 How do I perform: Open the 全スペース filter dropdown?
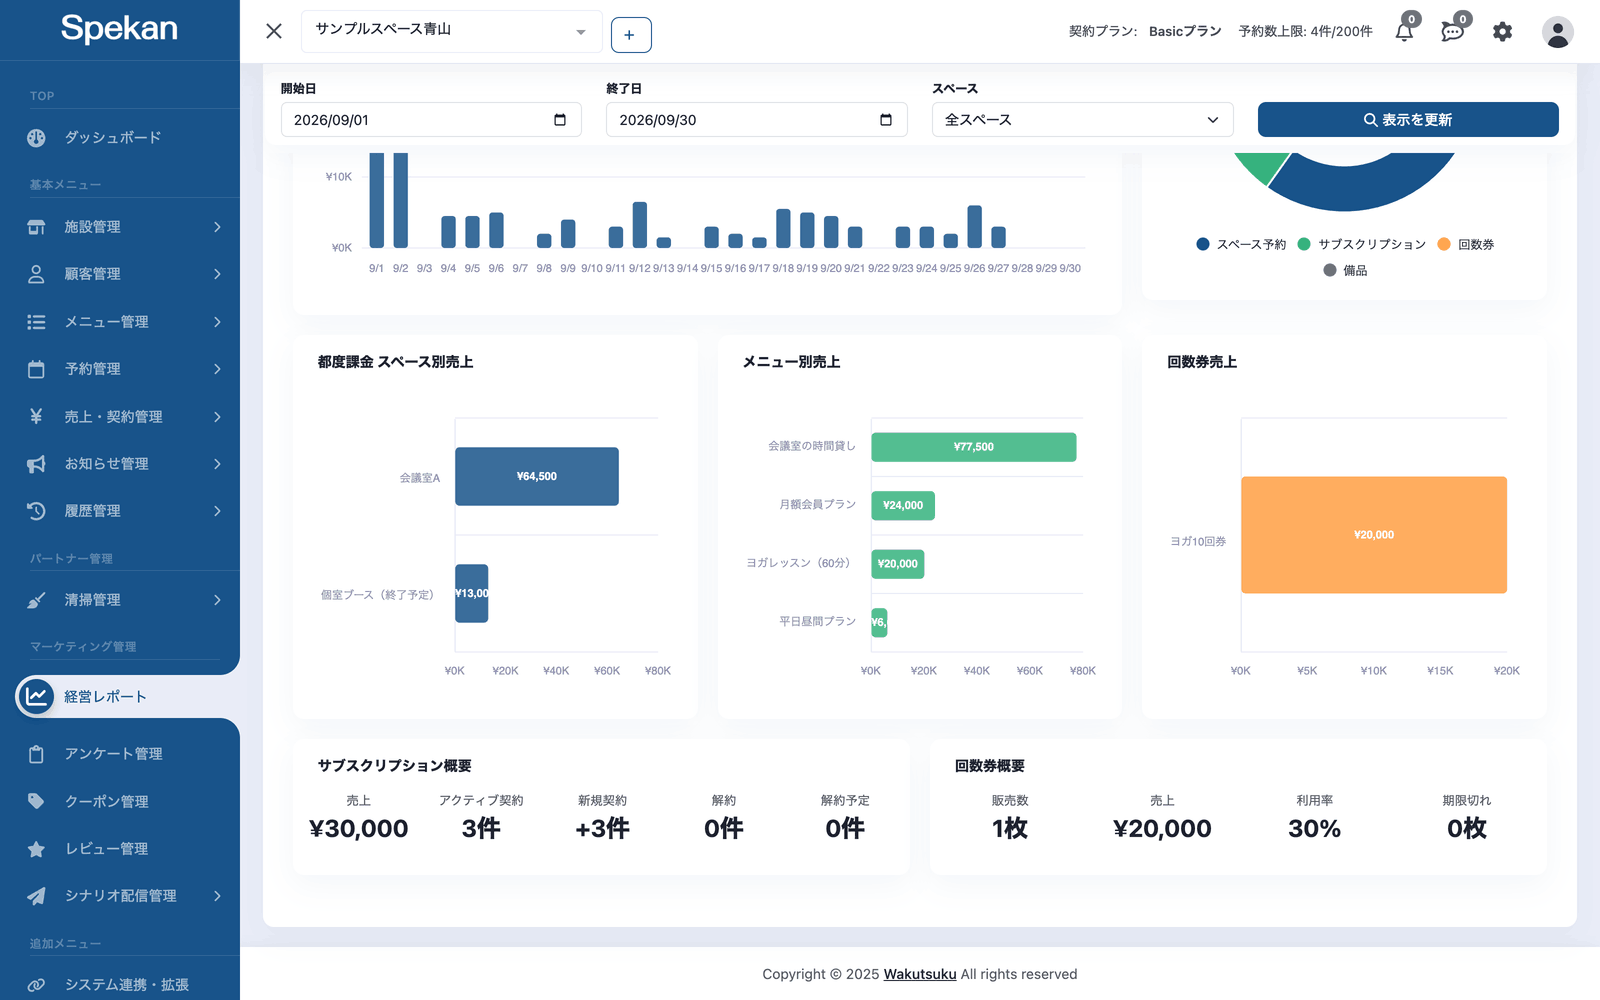coord(1082,120)
